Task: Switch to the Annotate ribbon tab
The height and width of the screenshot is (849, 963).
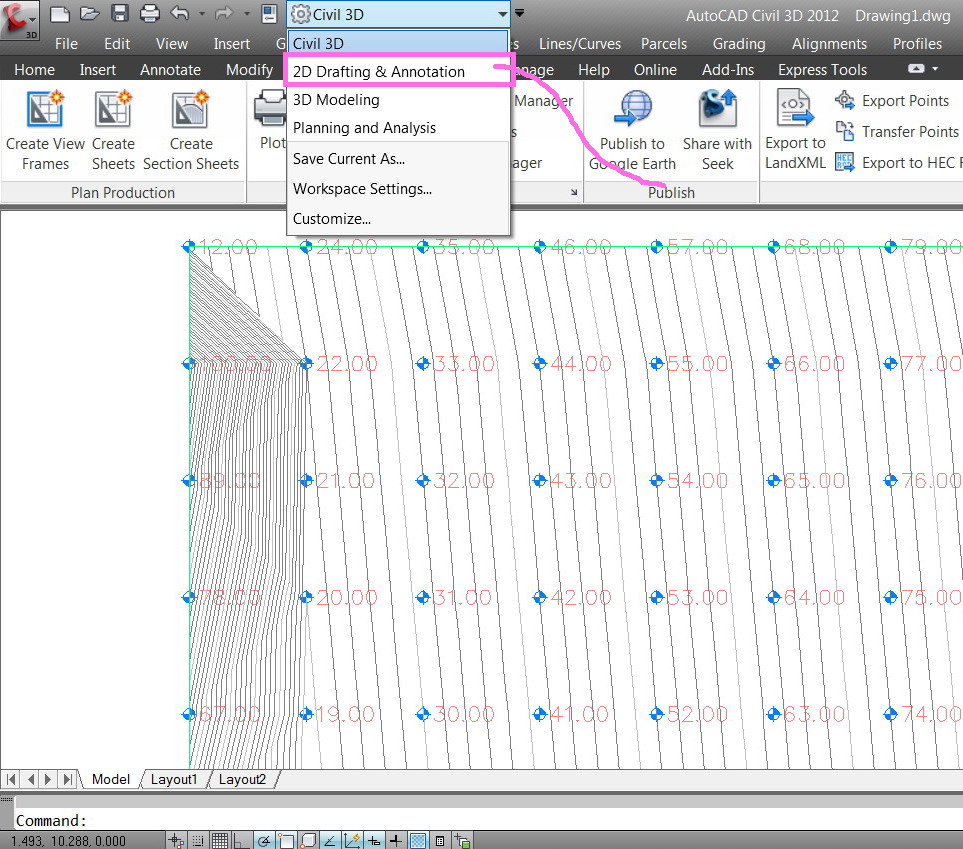Action: pyautogui.click(x=170, y=69)
